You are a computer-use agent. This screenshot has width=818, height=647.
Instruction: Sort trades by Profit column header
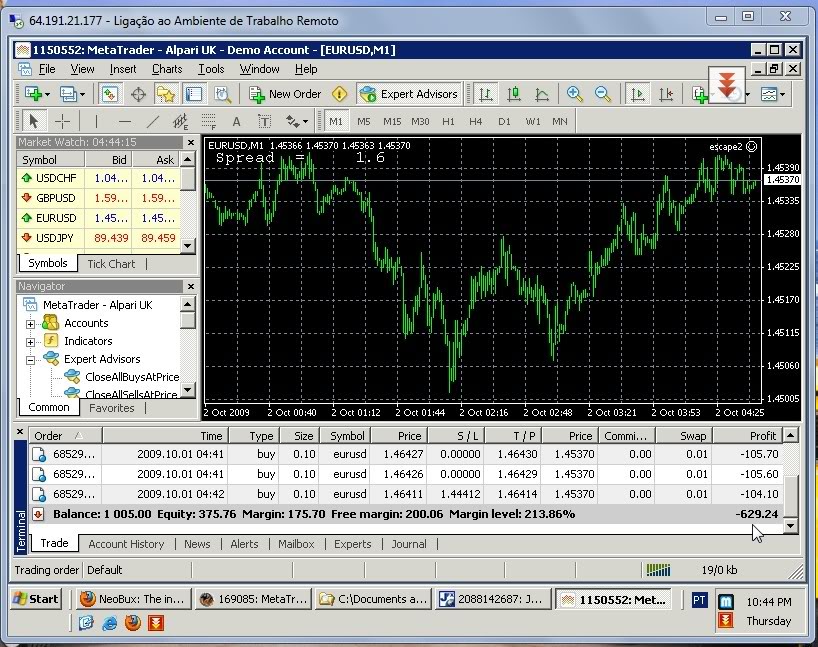748,436
